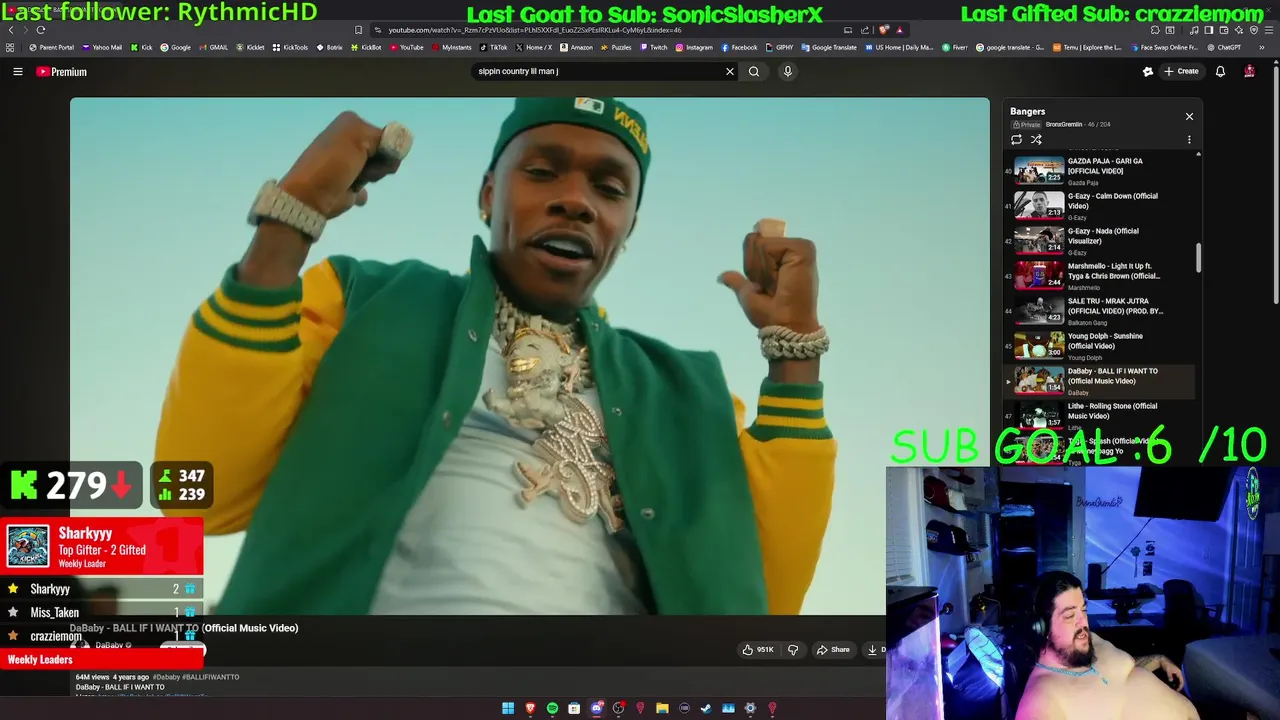Viewport: 1280px width, 720px height.
Task: Start voice search with microphone
Action: 788,71
